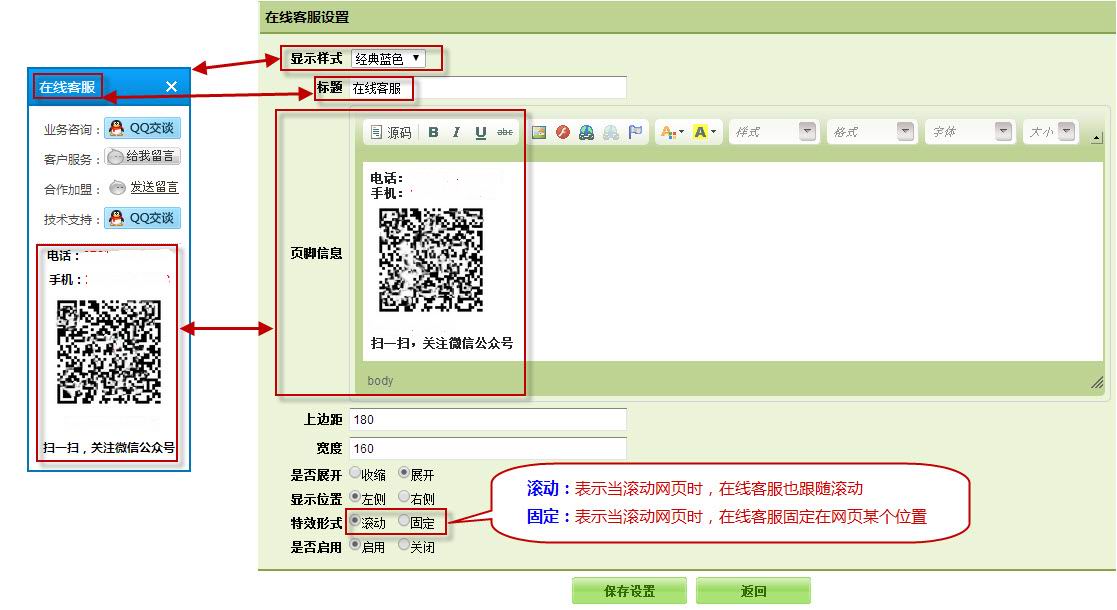The height and width of the screenshot is (610, 1117).
Task: Close the 在线客服 widget
Action: (171, 86)
